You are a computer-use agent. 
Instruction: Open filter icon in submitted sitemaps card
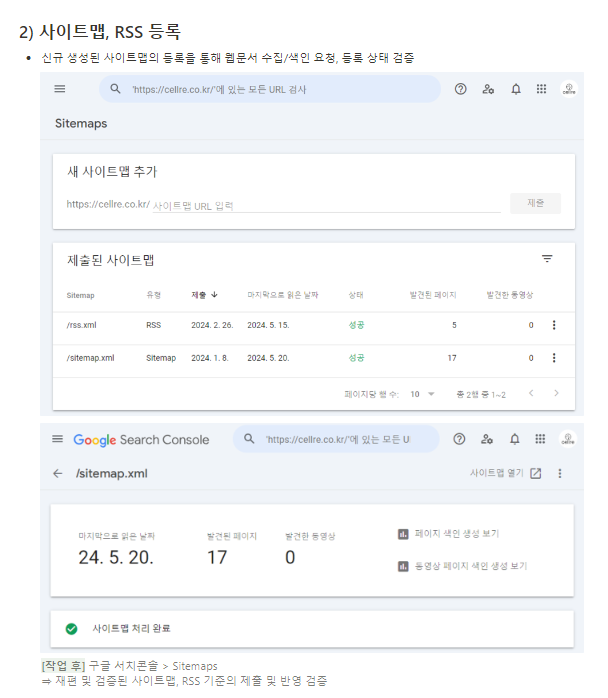pyautogui.click(x=547, y=259)
